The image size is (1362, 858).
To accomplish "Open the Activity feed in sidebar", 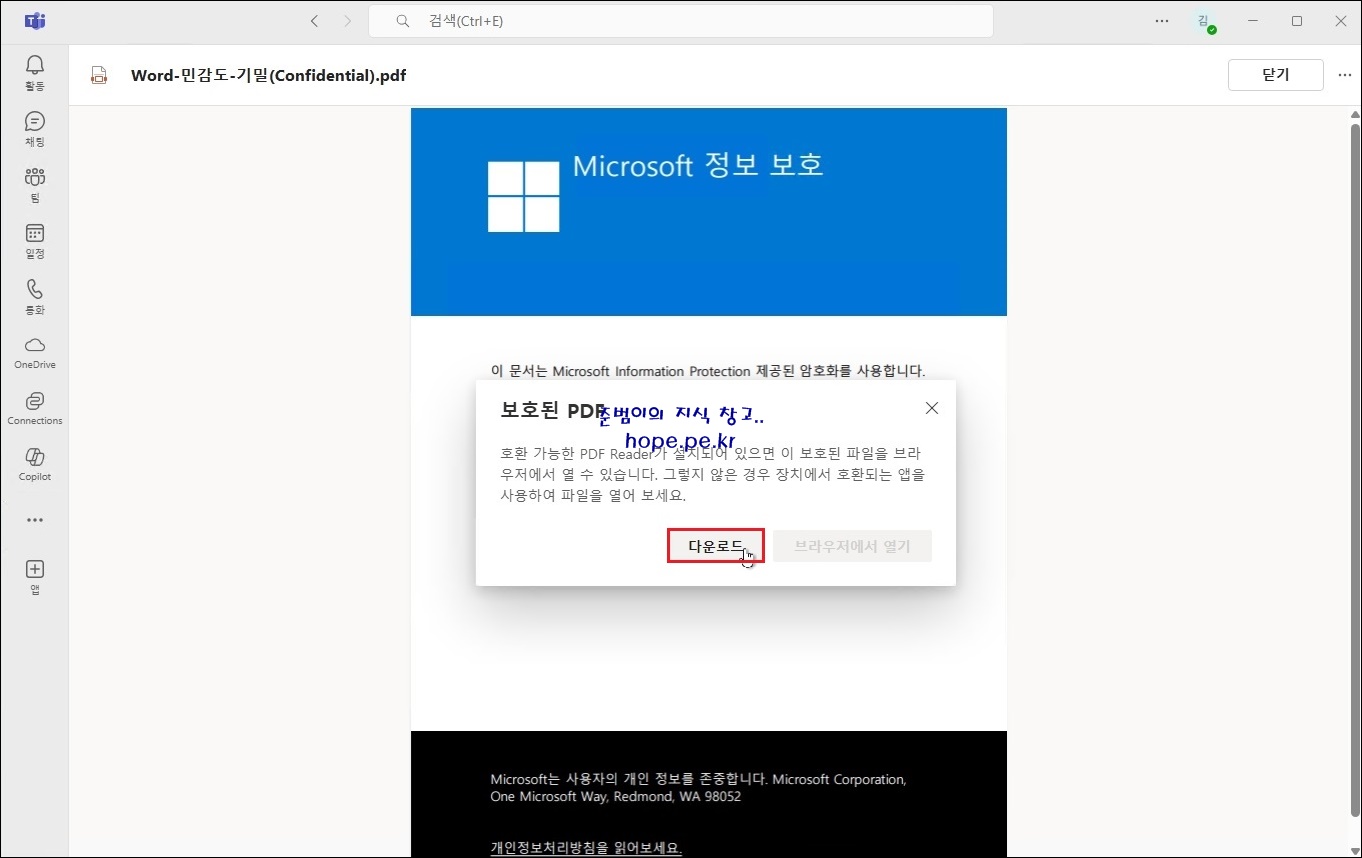I will click(35, 73).
